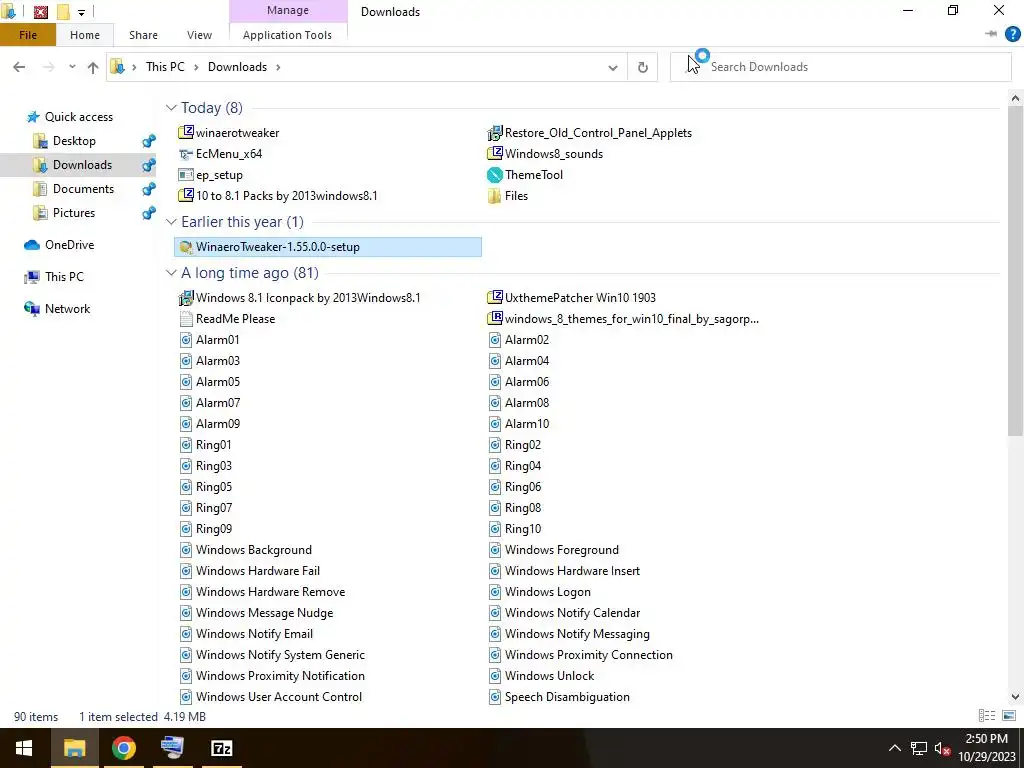Open Desktop in the navigation pane
Viewport: 1024px width, 768px height.
74,141
